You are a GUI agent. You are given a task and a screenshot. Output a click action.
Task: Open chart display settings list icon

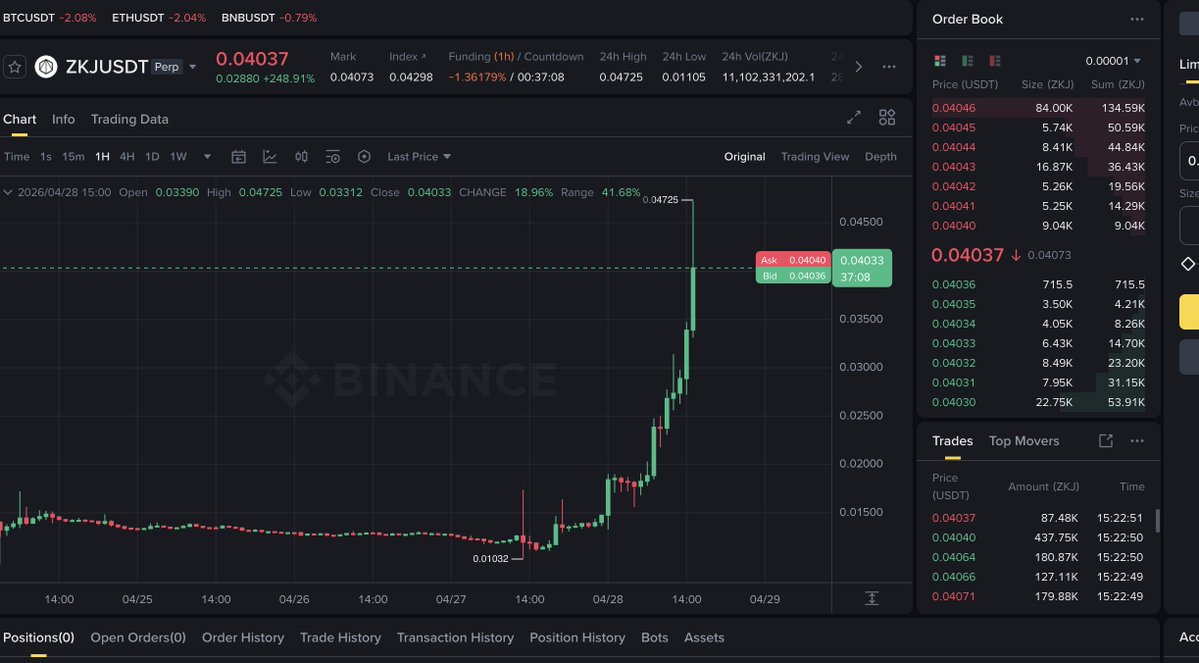click(x=333, y=157)
